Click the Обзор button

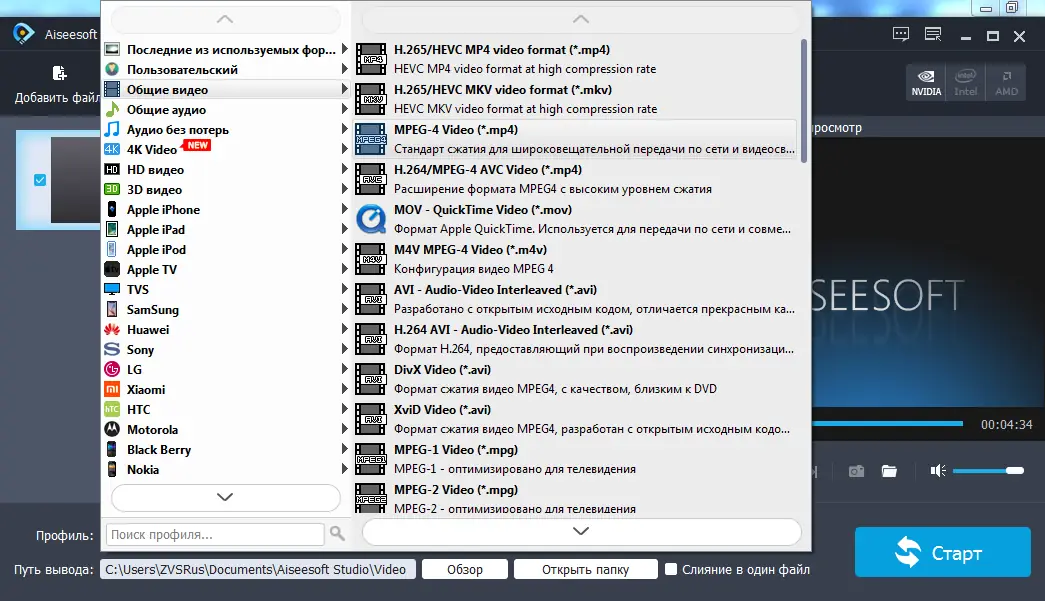pyautogui.click(x=465, y=570)
